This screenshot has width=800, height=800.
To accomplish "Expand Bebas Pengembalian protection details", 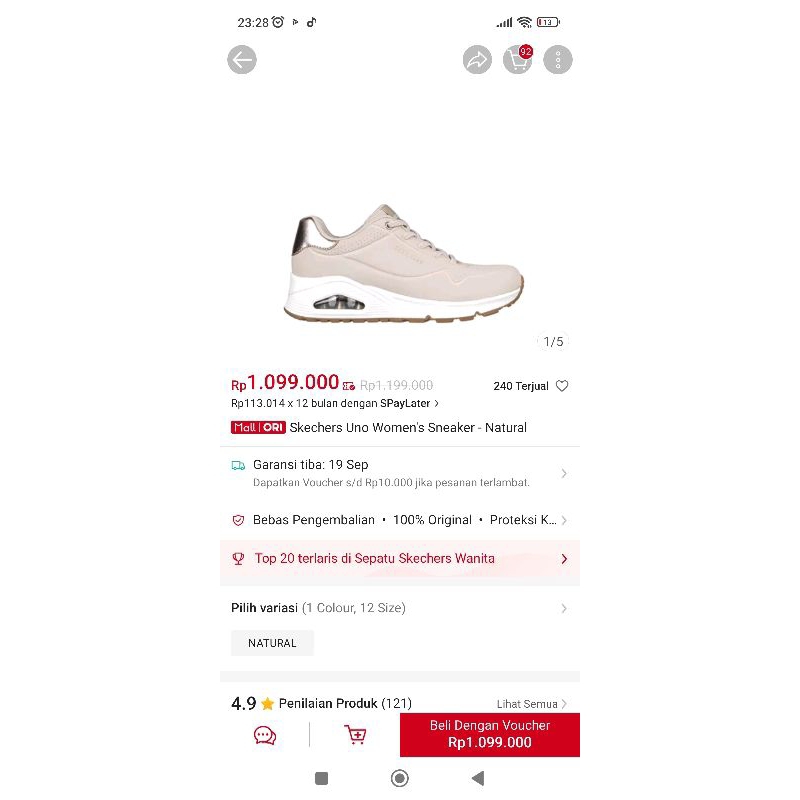I will [x=399, y=520].
